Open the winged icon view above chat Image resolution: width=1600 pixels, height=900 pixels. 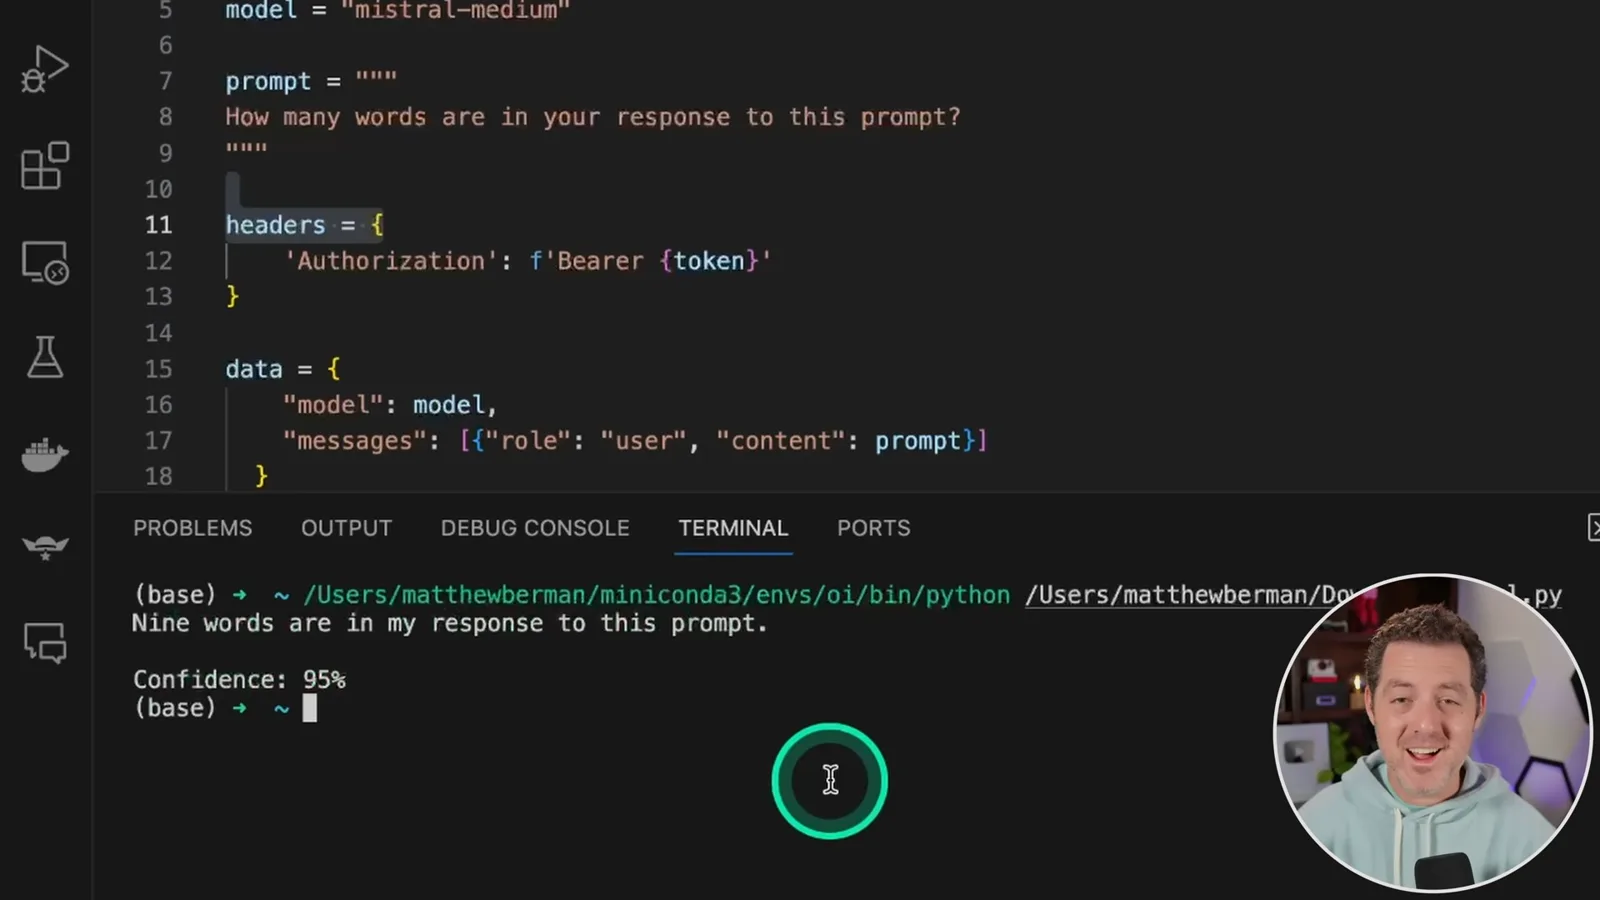[44, 547]
